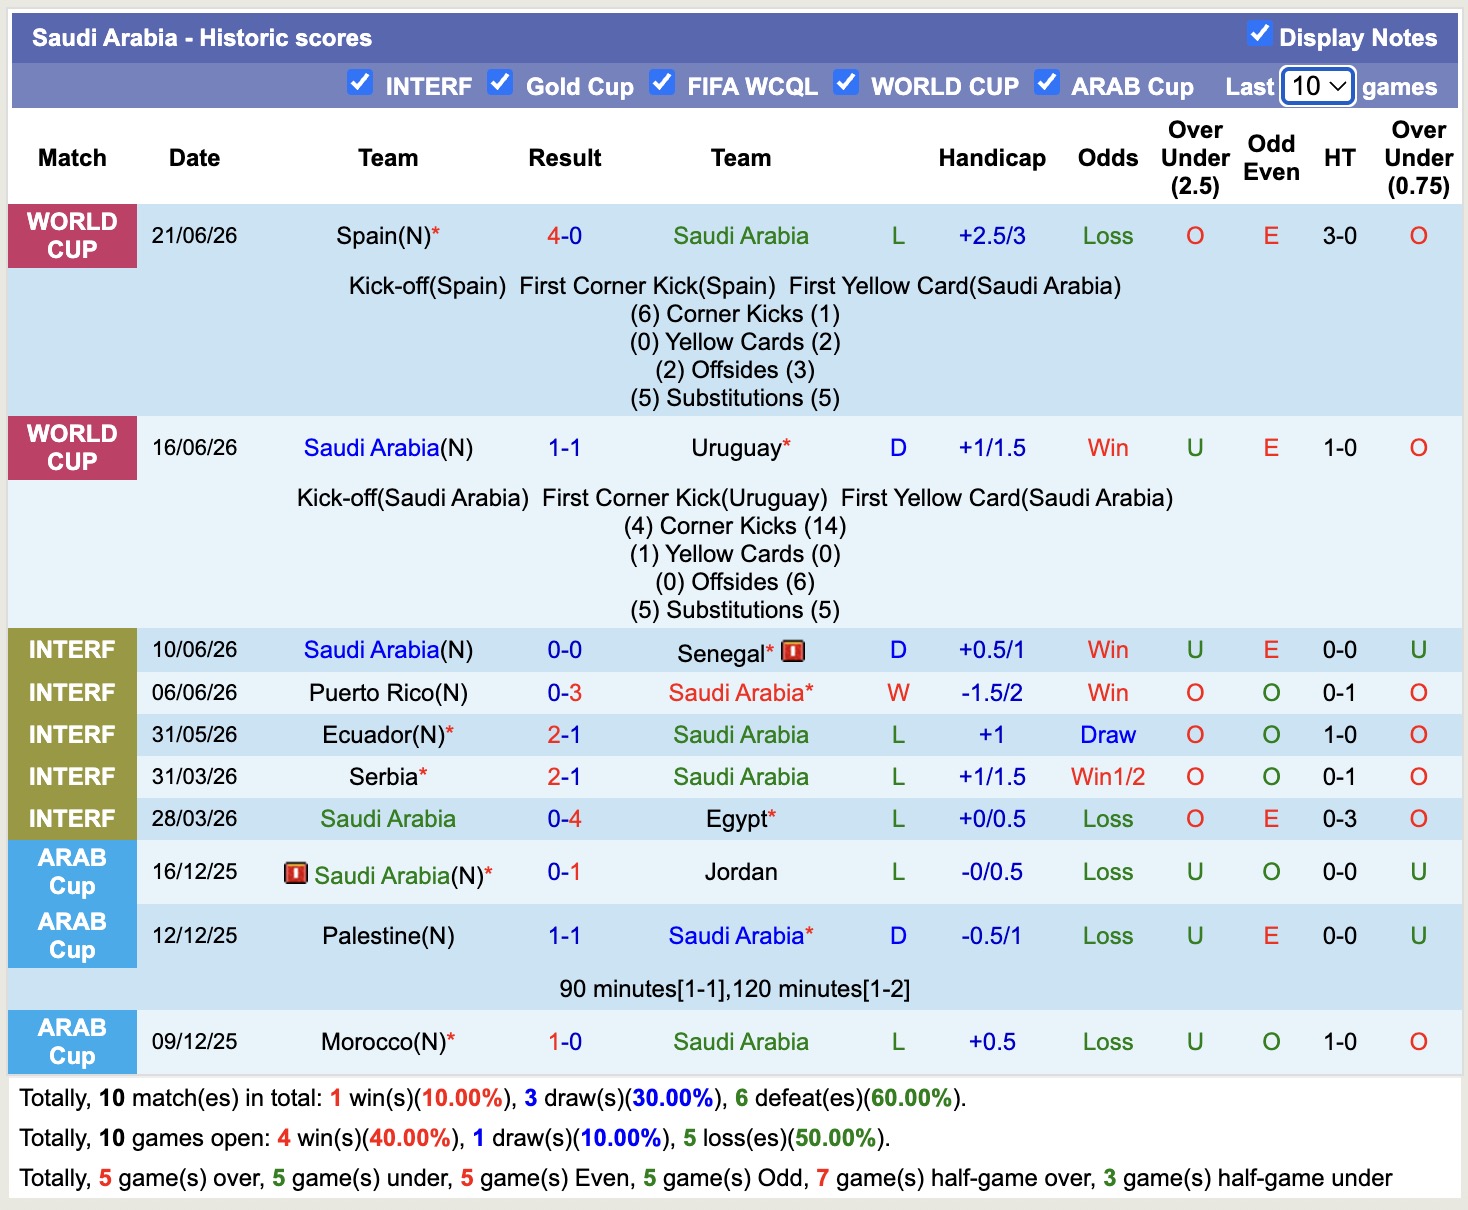Open the Egypt team link

pyautogui.click(x=741, y=819)
